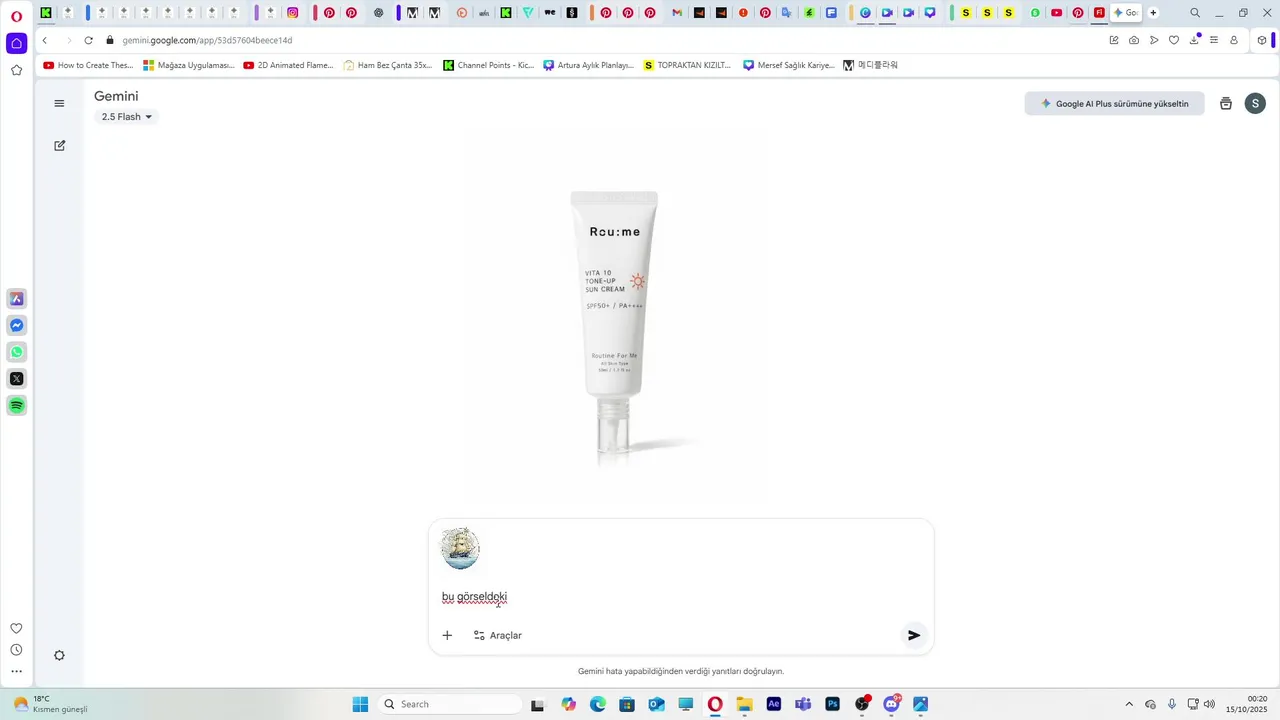Open bookmark Mersef Sağlık Kariye

click(x=789, y=65)
